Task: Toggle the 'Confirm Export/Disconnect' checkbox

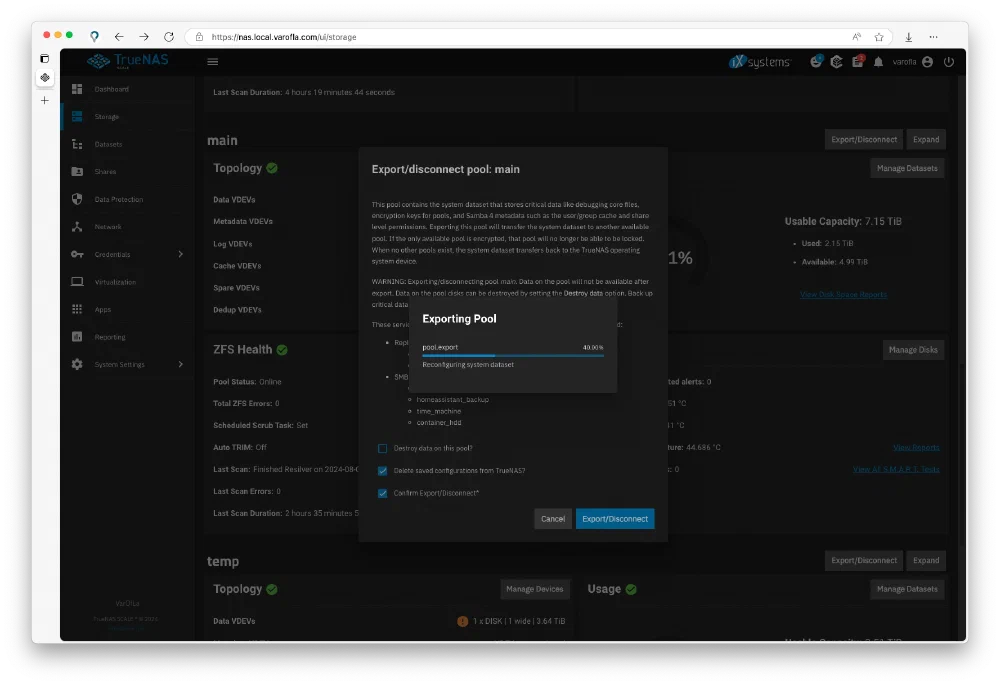Action: tap(383, 493)
